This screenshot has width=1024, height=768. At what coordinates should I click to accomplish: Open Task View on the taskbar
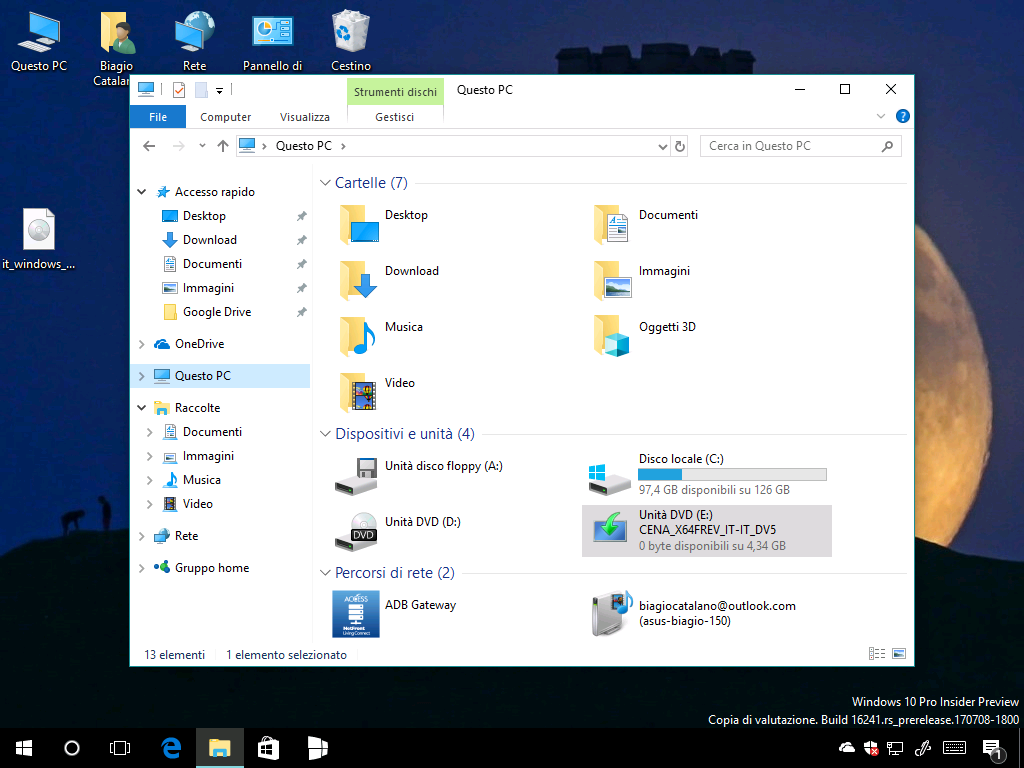click(120, 748)
